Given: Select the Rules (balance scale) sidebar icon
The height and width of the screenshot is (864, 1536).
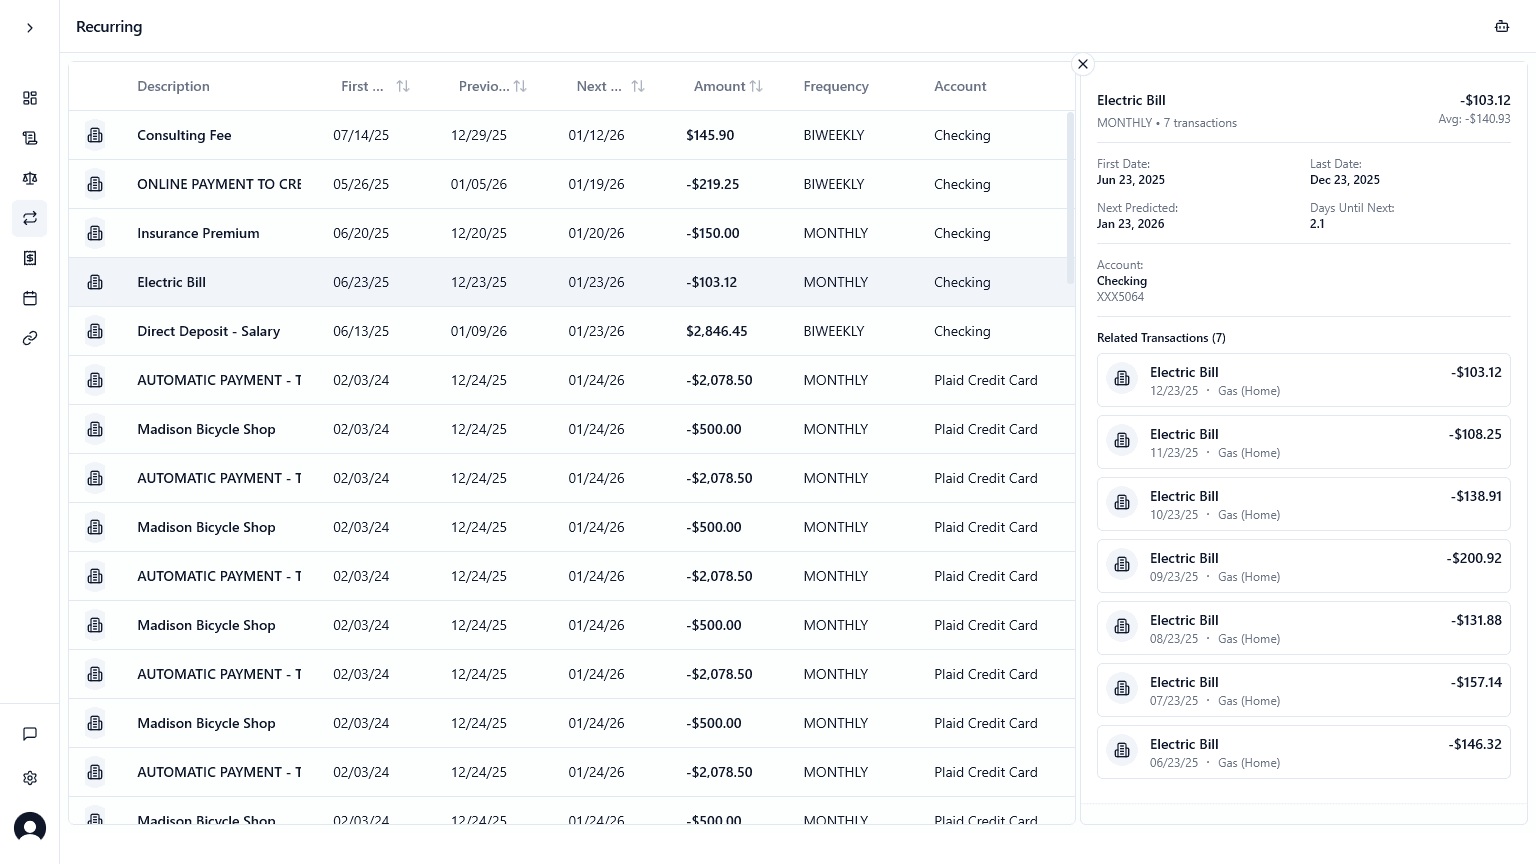Looking at the screenshot, I should pyautogui.click(x=30, y=178).
